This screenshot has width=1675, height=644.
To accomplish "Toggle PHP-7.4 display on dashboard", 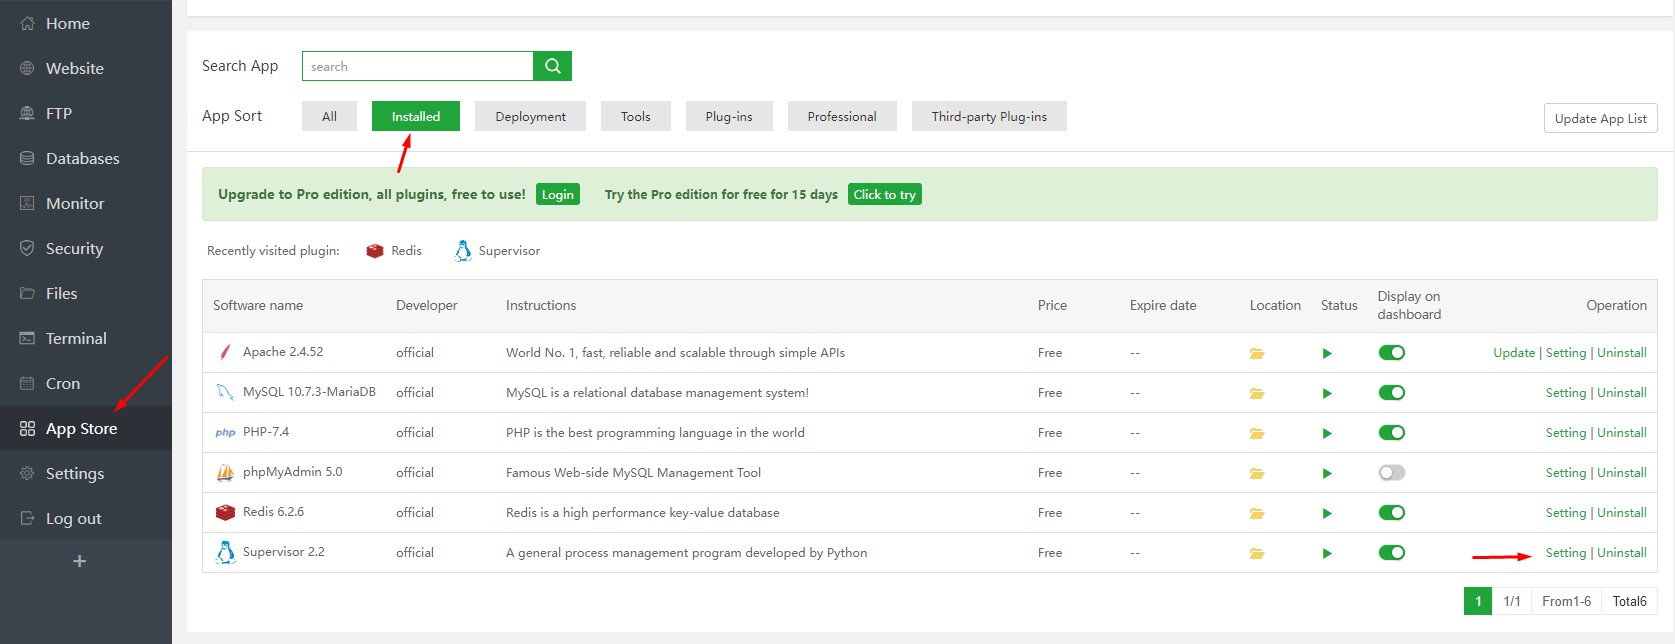I will tap(1392, 433).
